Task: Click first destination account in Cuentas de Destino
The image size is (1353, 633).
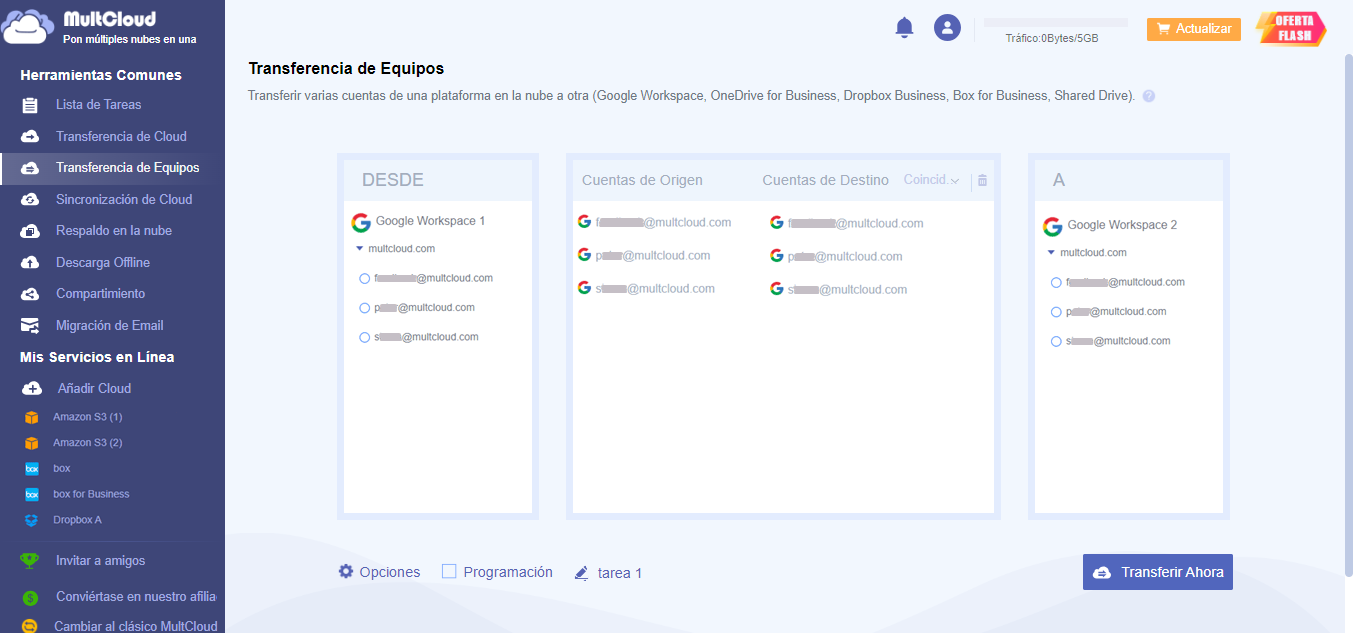Action: [846, 223]
